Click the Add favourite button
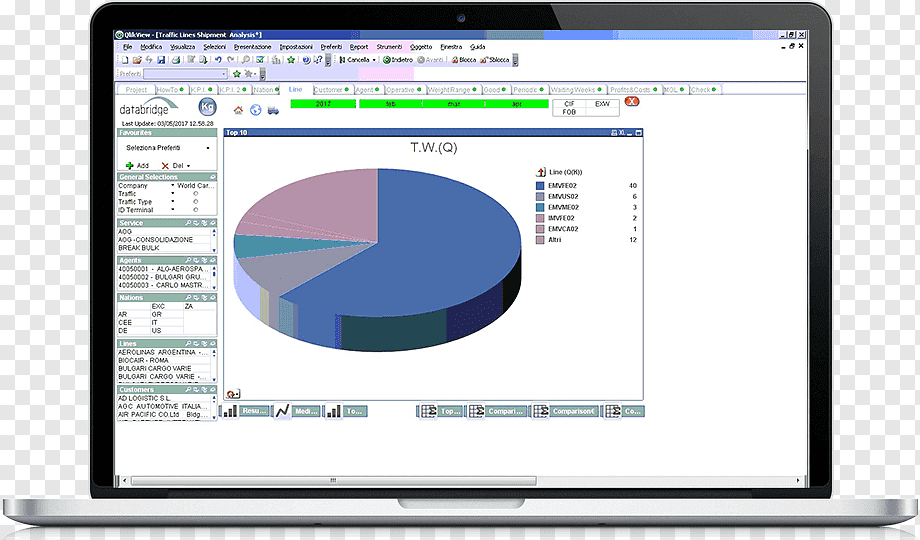This screenshot has width=920, height=540. (x=137, y=166)
